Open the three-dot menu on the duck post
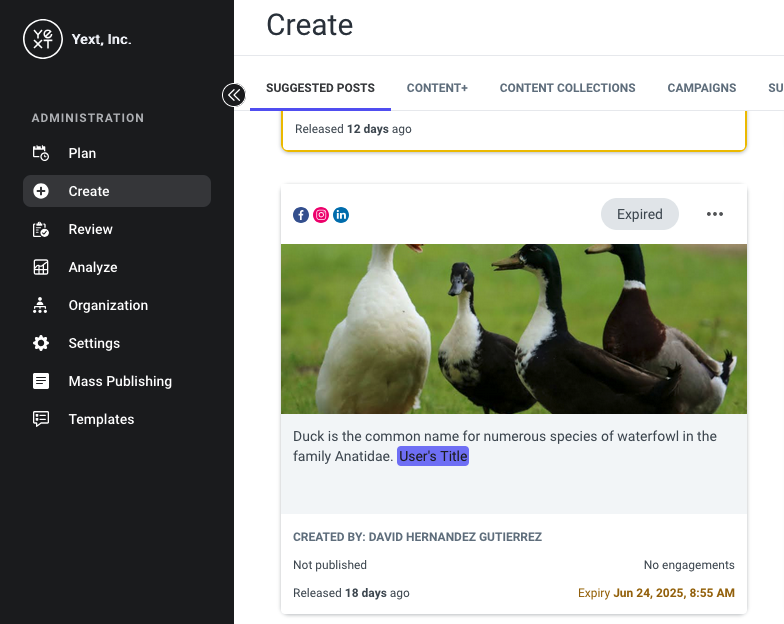The width and height of the screenshot is (784, 624). tap(714, 214)
